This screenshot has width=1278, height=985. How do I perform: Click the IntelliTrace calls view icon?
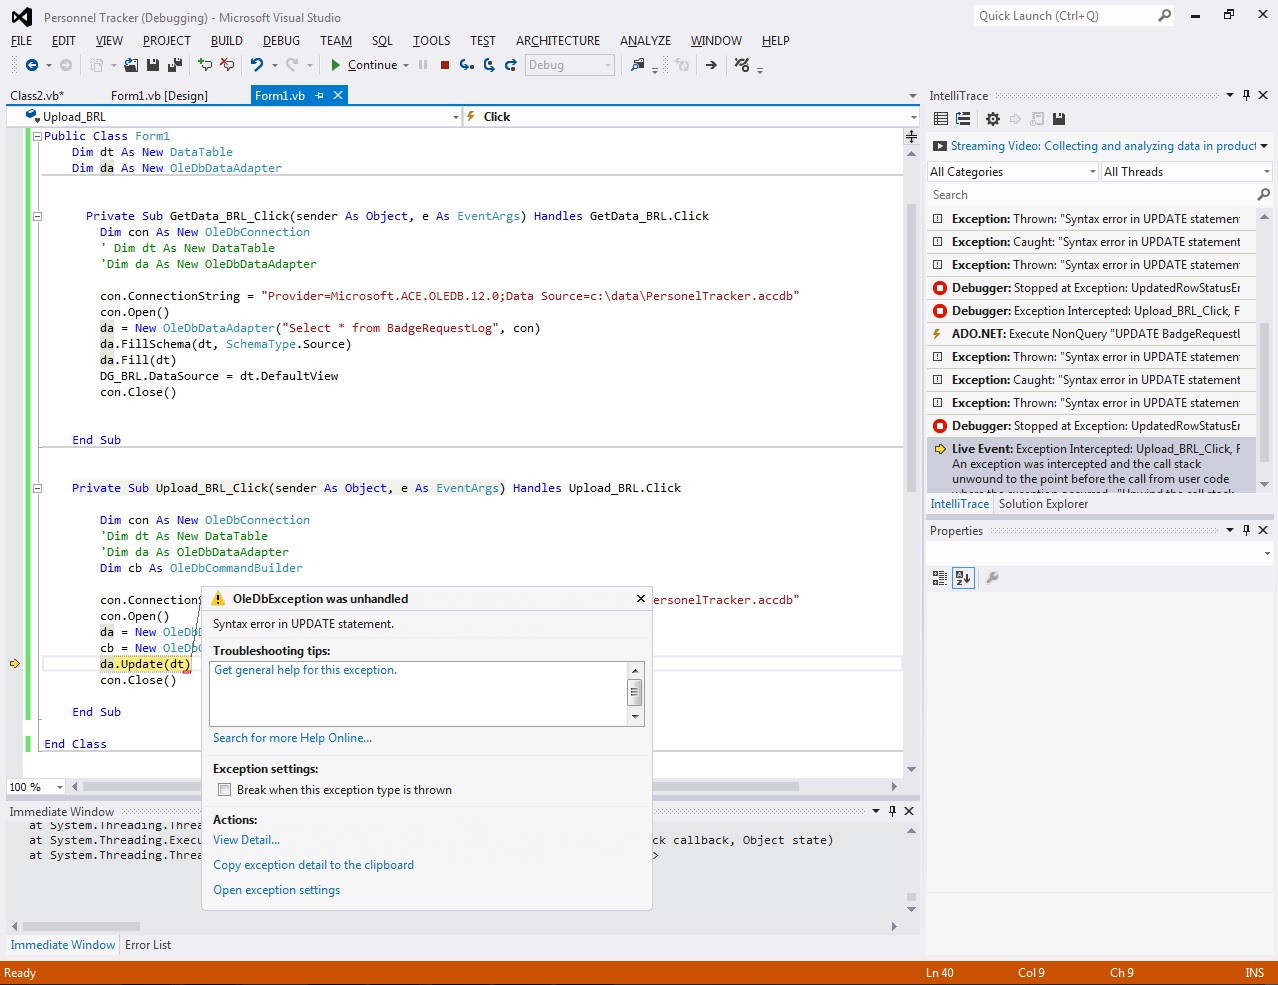click(963, 119)
